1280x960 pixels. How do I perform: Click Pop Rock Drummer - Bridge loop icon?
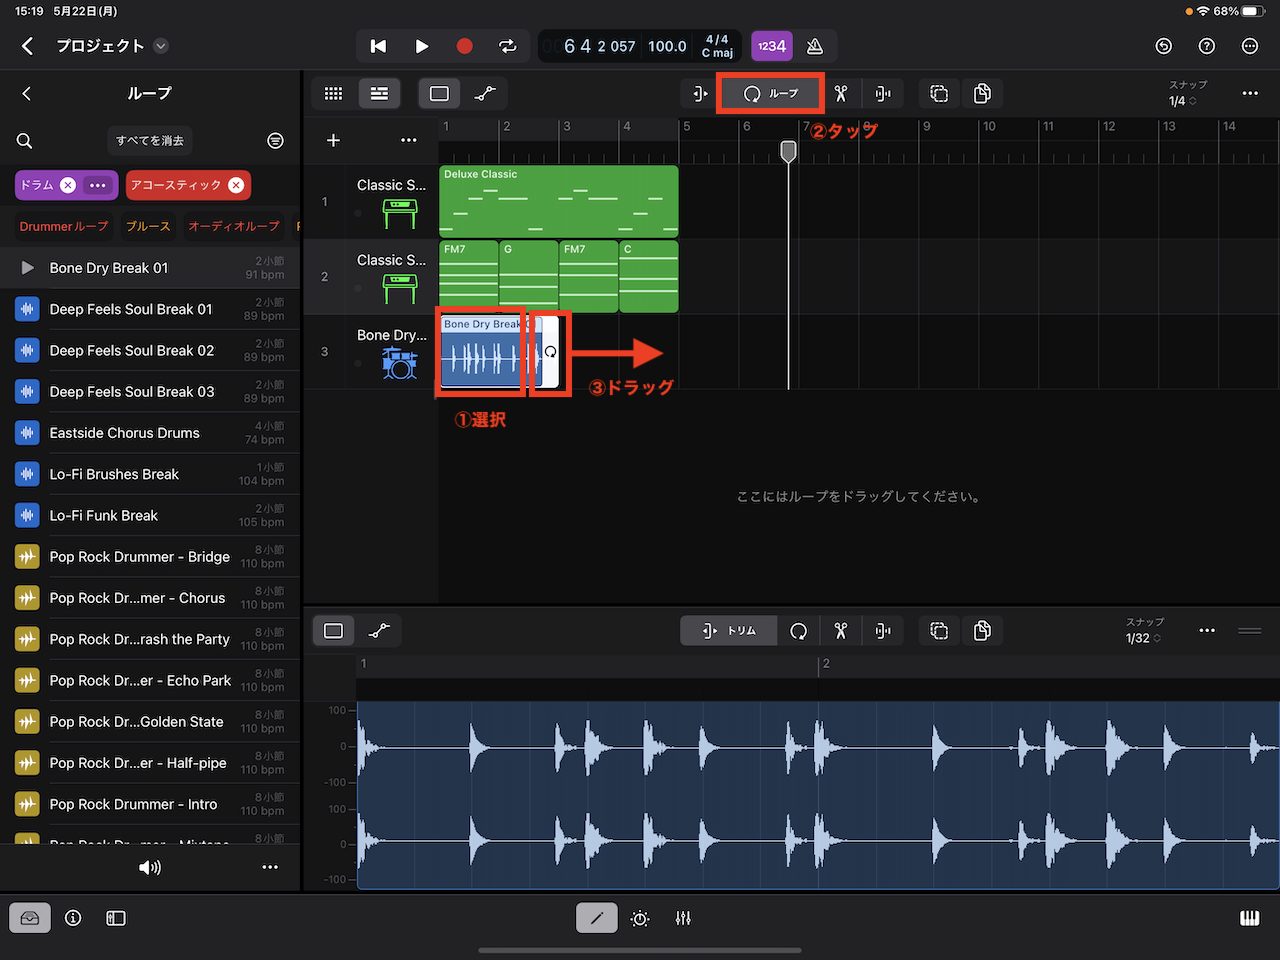27,557
